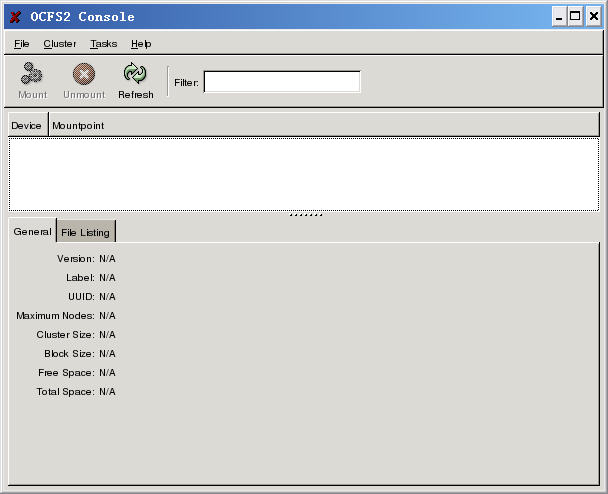Open the Tasks menu

104,44
